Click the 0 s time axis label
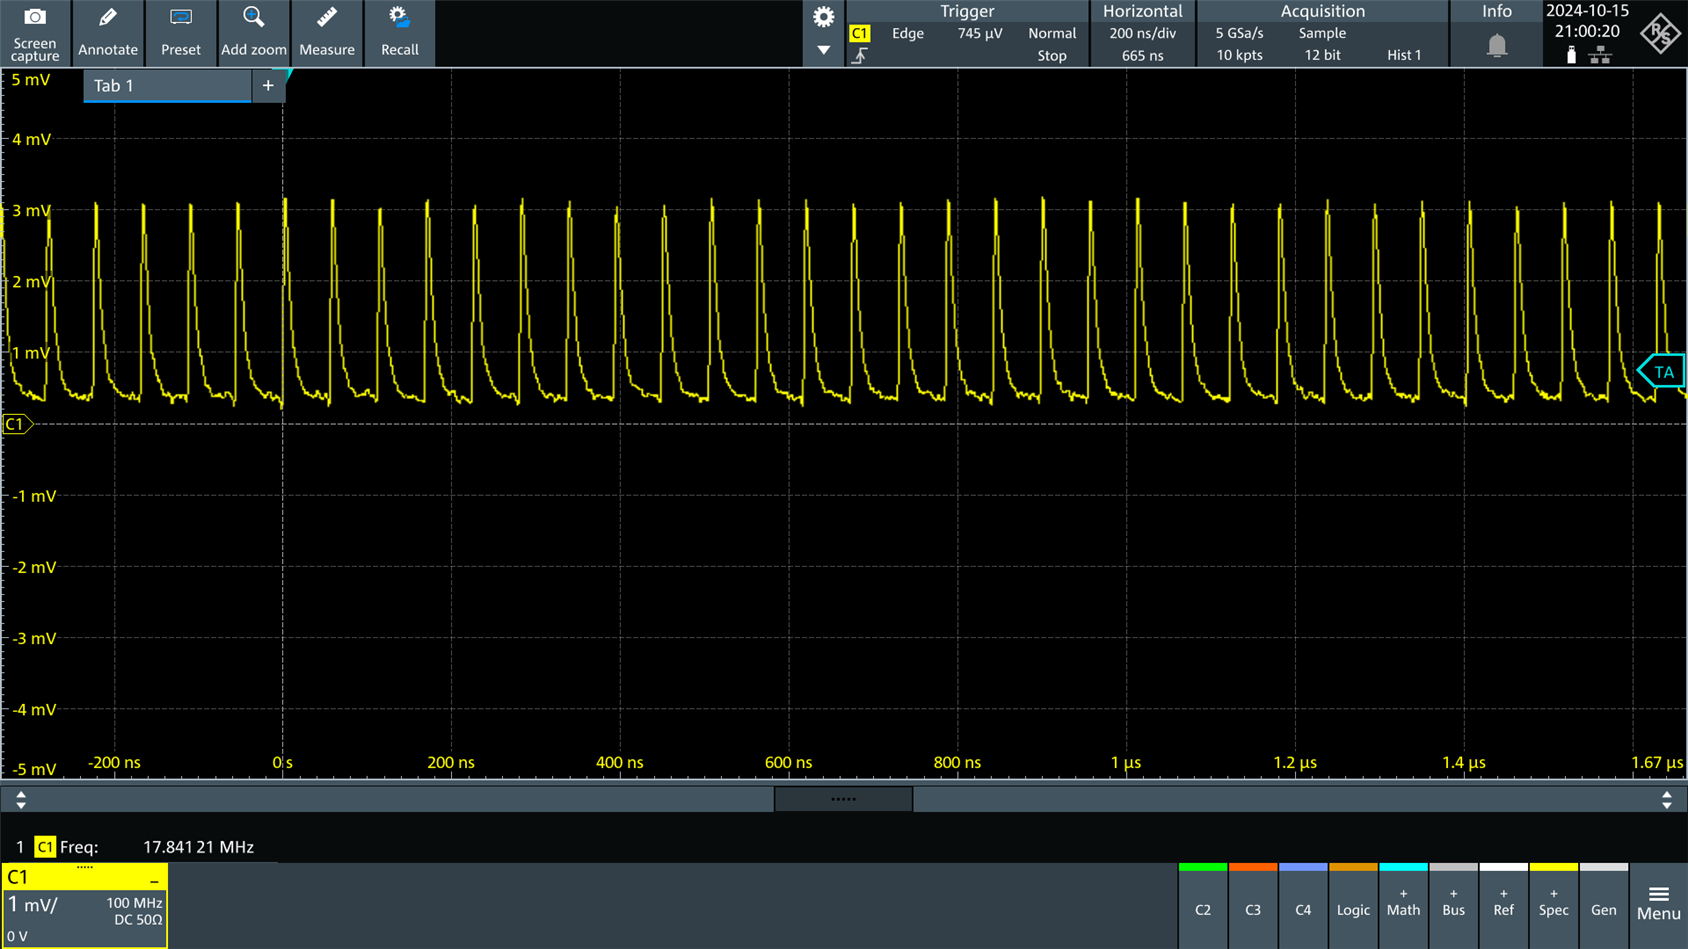The height and width of the screenshot is (949, 1688). [282, 762]
